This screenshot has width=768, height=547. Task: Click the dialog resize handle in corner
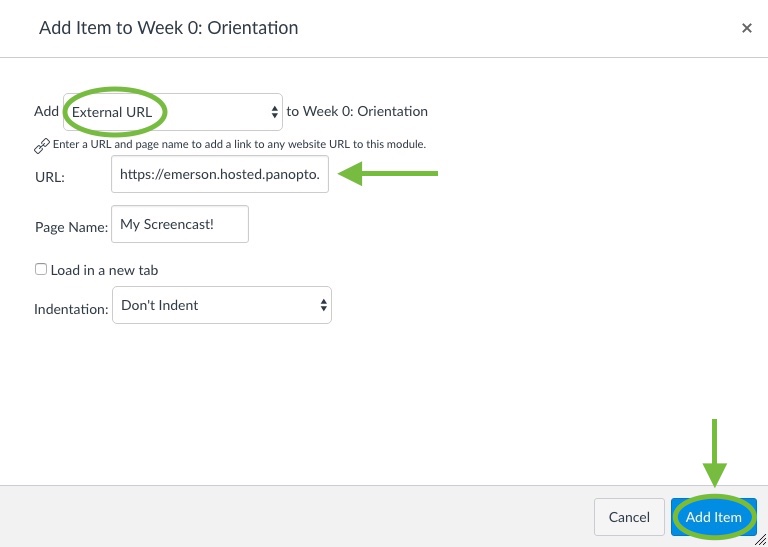click(761, 540)
